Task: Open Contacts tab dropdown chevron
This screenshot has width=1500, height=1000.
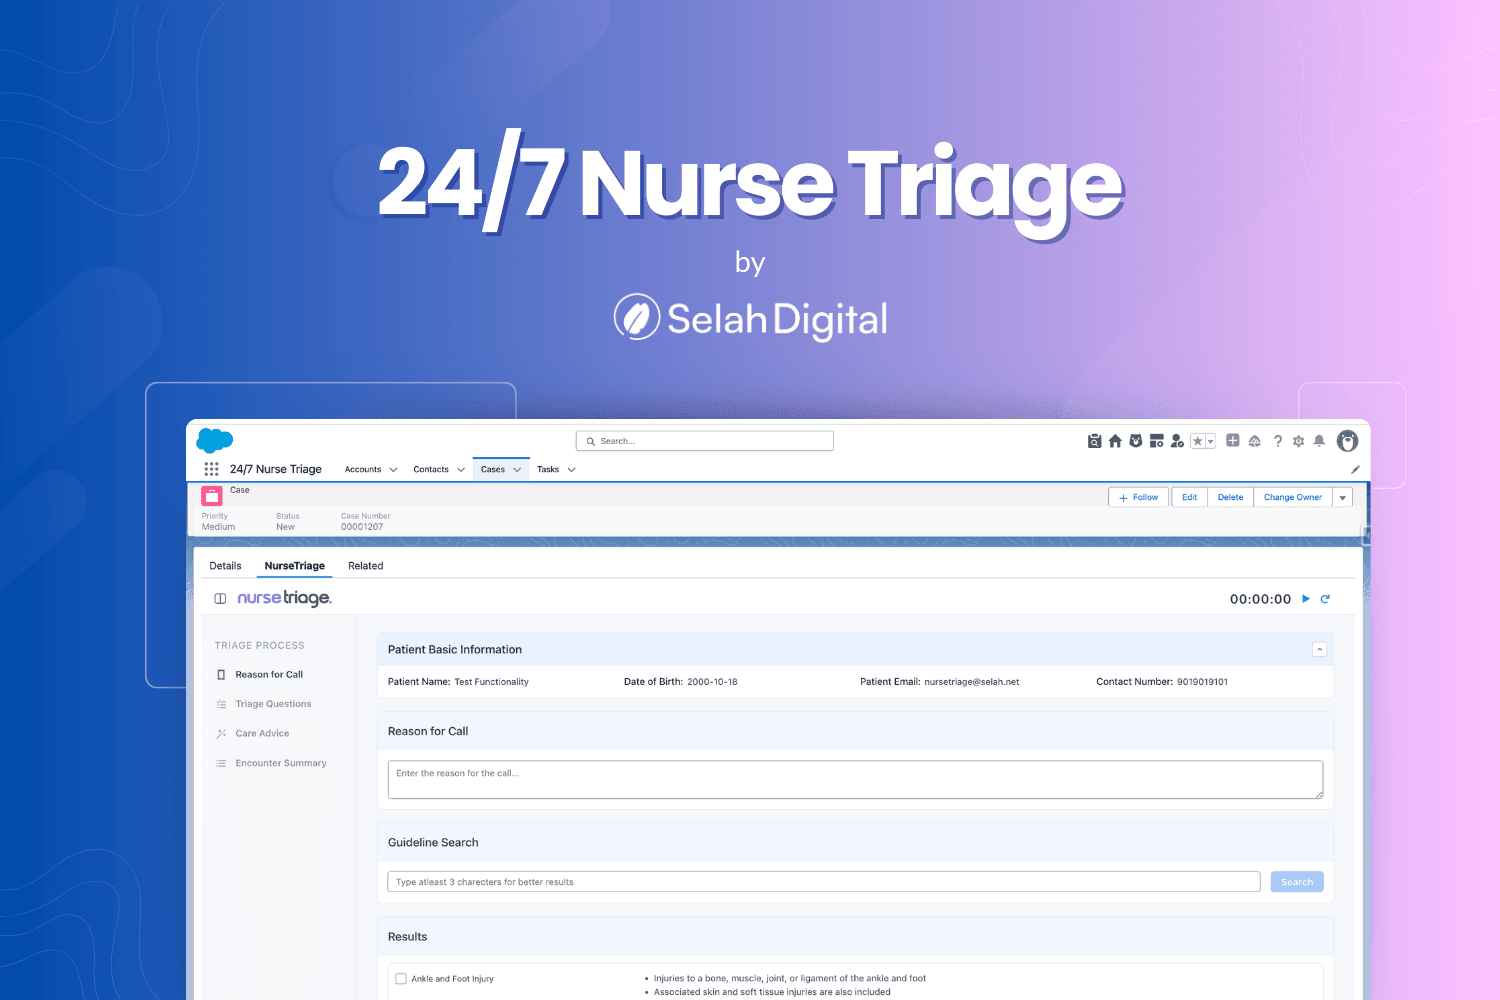Action: point(461,469)
